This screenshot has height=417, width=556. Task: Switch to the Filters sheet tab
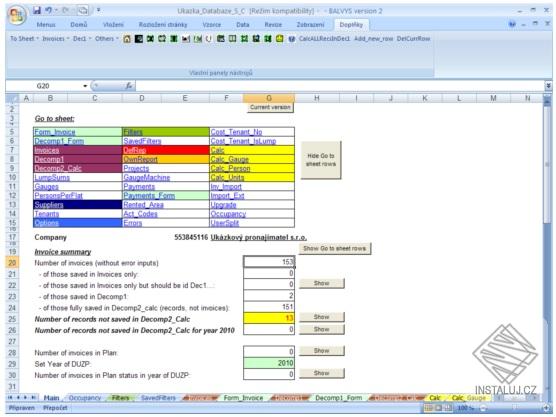(x=121, y=398)
